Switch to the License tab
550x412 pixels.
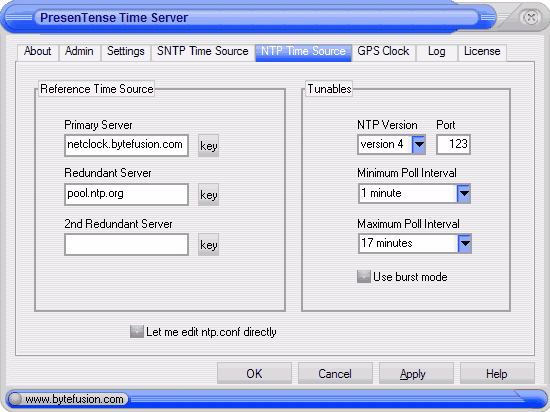coord(482,52)
